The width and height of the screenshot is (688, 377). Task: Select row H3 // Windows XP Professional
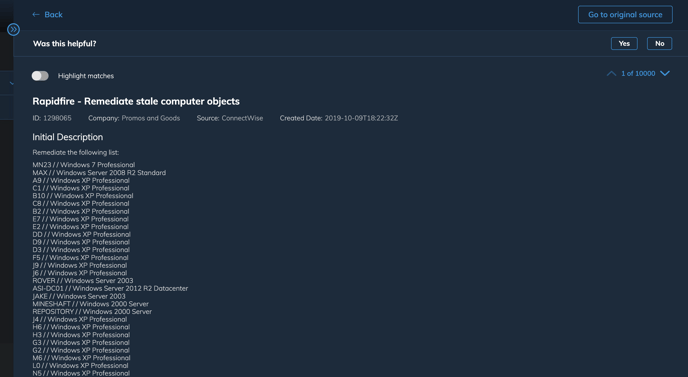click(81, 335)
